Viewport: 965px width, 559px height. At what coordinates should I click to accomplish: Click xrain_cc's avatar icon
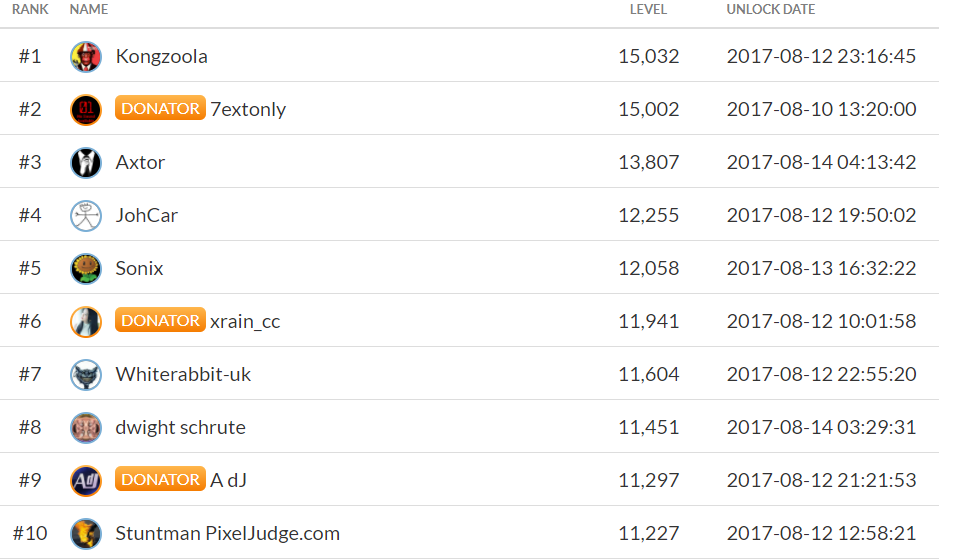(x=86, y=322)
